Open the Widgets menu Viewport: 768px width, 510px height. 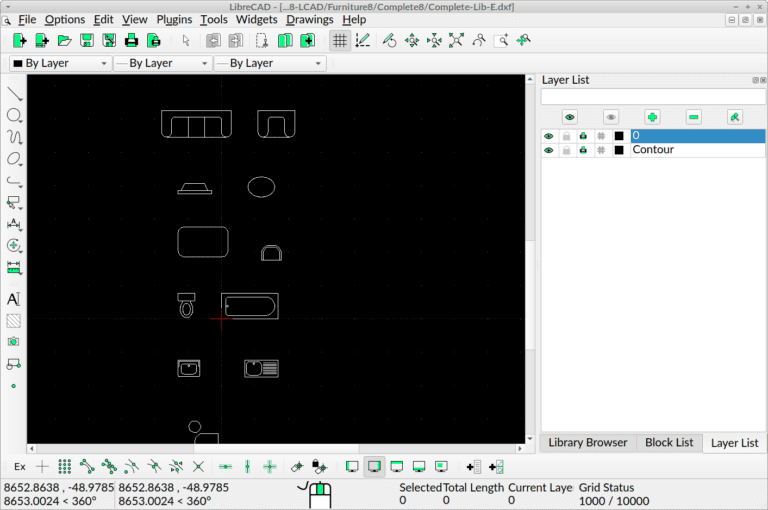pyautogui.click(x=256, y=20)
